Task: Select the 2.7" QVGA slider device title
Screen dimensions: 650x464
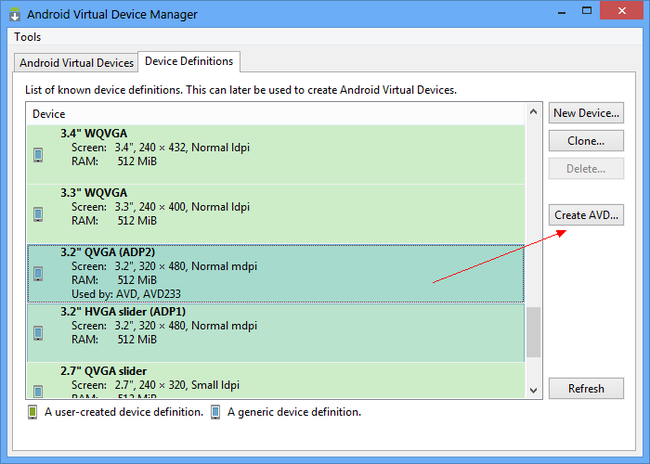Action: [x=104, y=371]
